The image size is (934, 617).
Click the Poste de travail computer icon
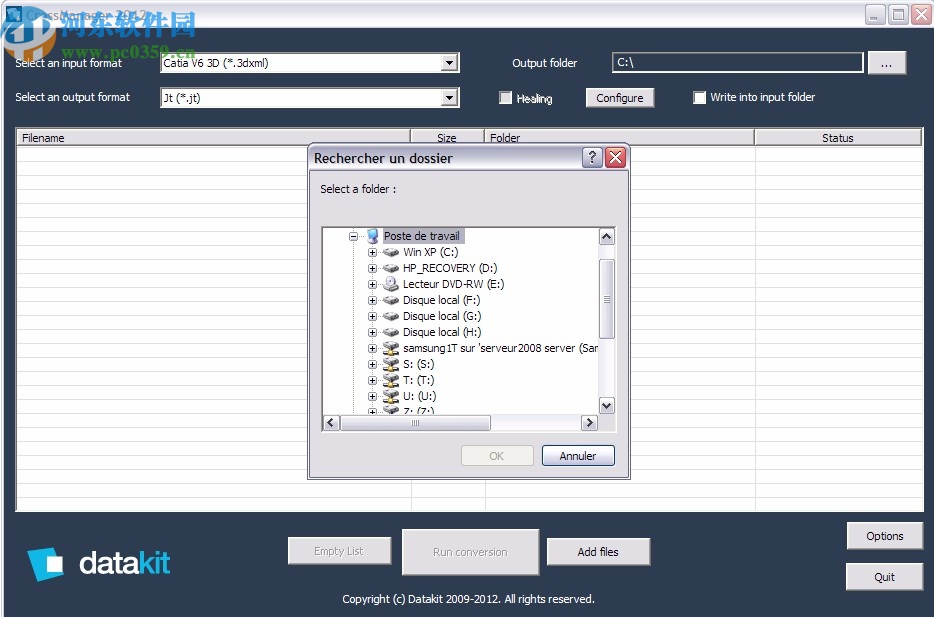(x=371, y=236)
